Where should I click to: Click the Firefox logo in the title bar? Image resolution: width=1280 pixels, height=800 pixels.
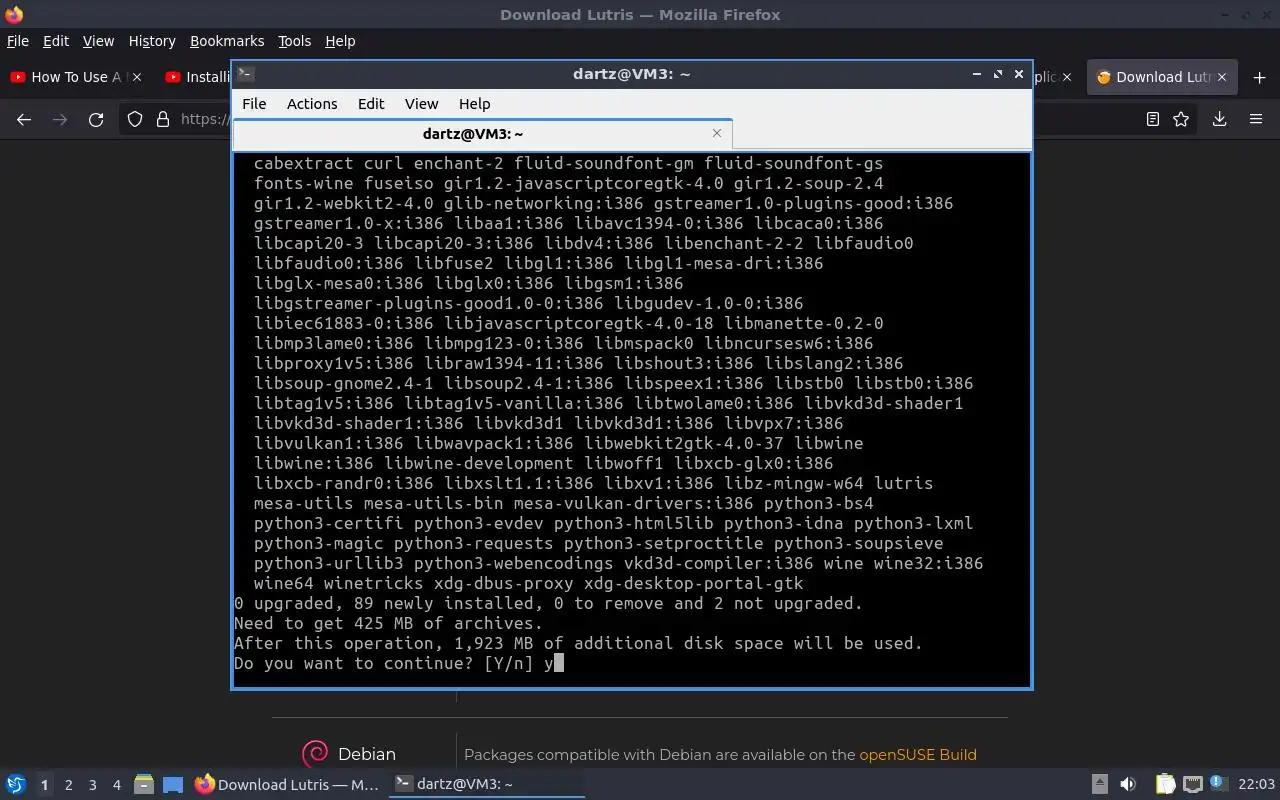pyautogui.click(x=14, y=14)
